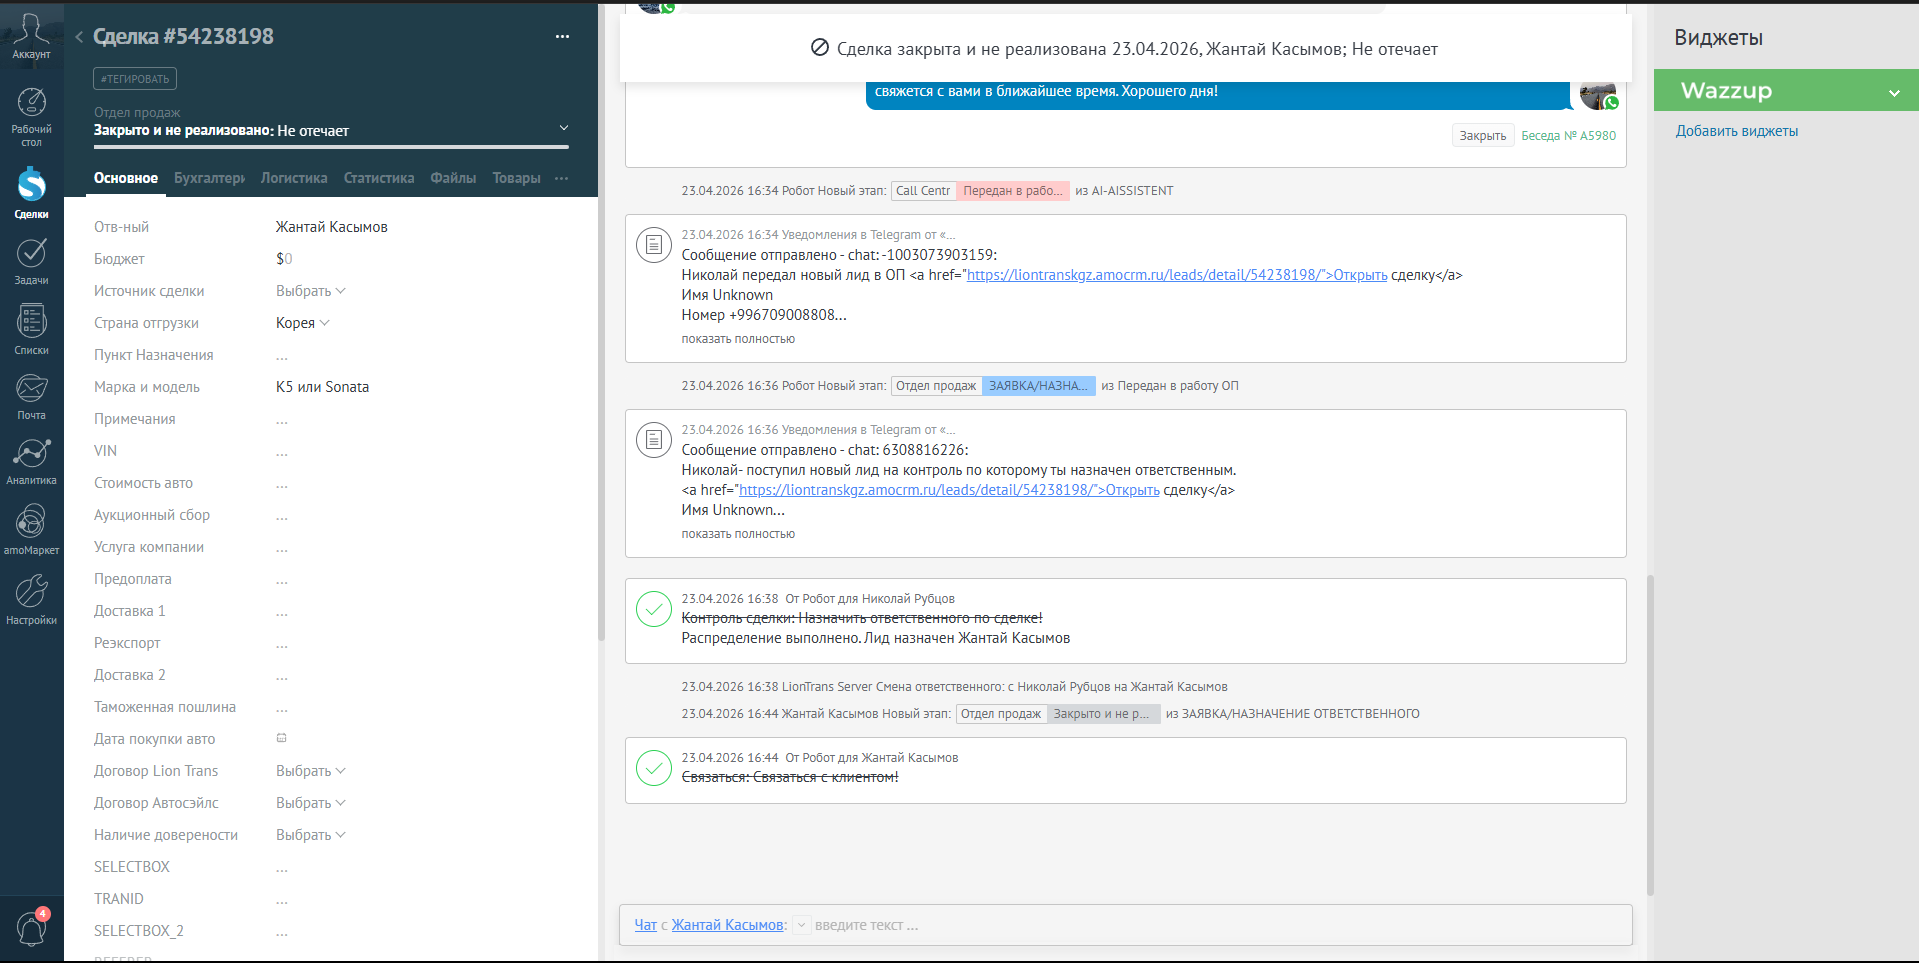
Task: Expand the Wazzup widget chevron
Action: (1894, 92)
